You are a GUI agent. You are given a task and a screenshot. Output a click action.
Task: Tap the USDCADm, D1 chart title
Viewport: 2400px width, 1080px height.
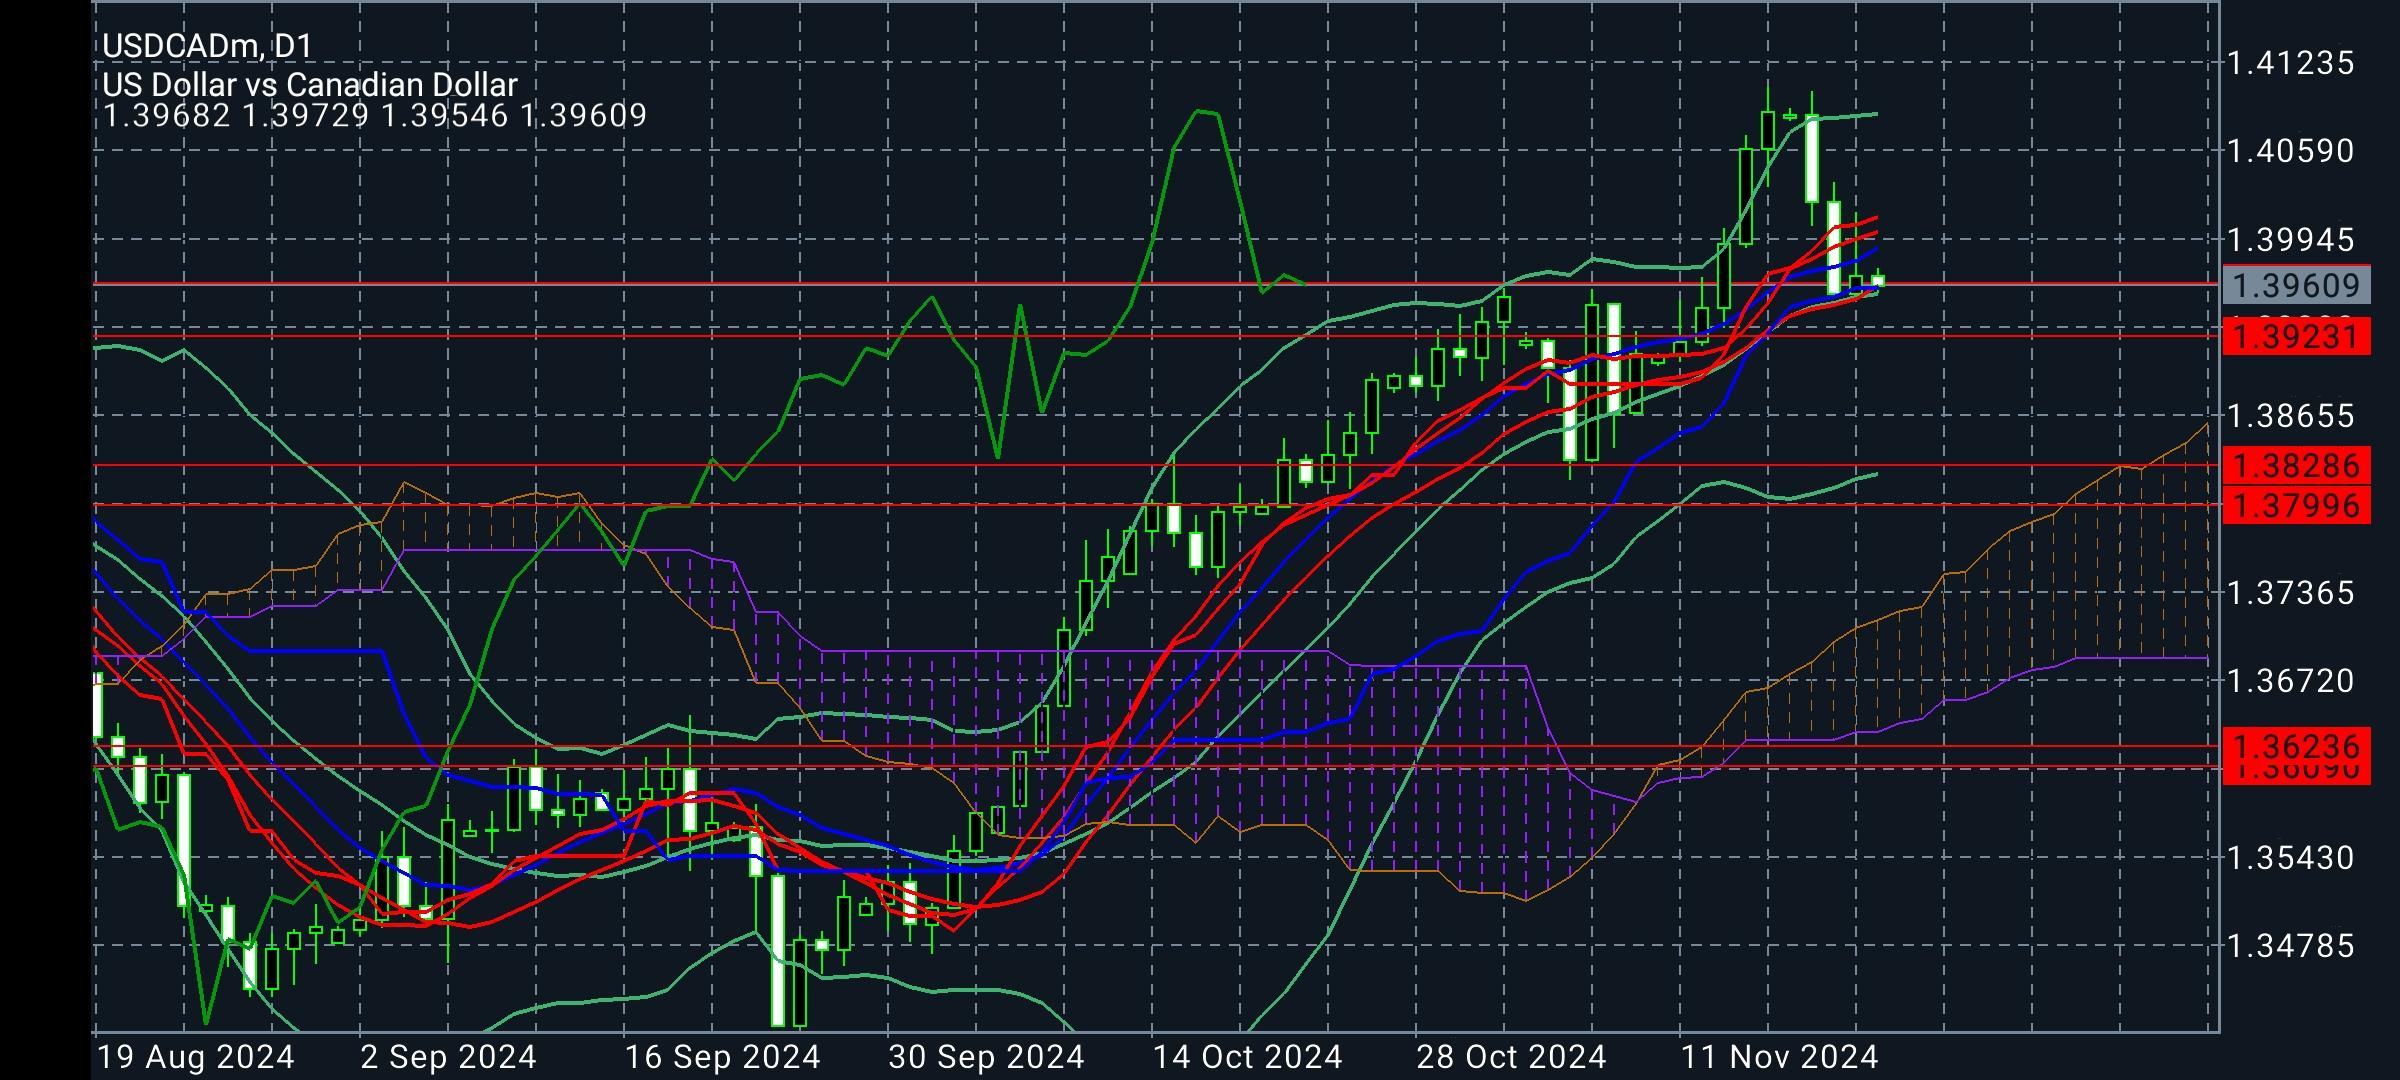pyautogui.click(x=207, y=46)
